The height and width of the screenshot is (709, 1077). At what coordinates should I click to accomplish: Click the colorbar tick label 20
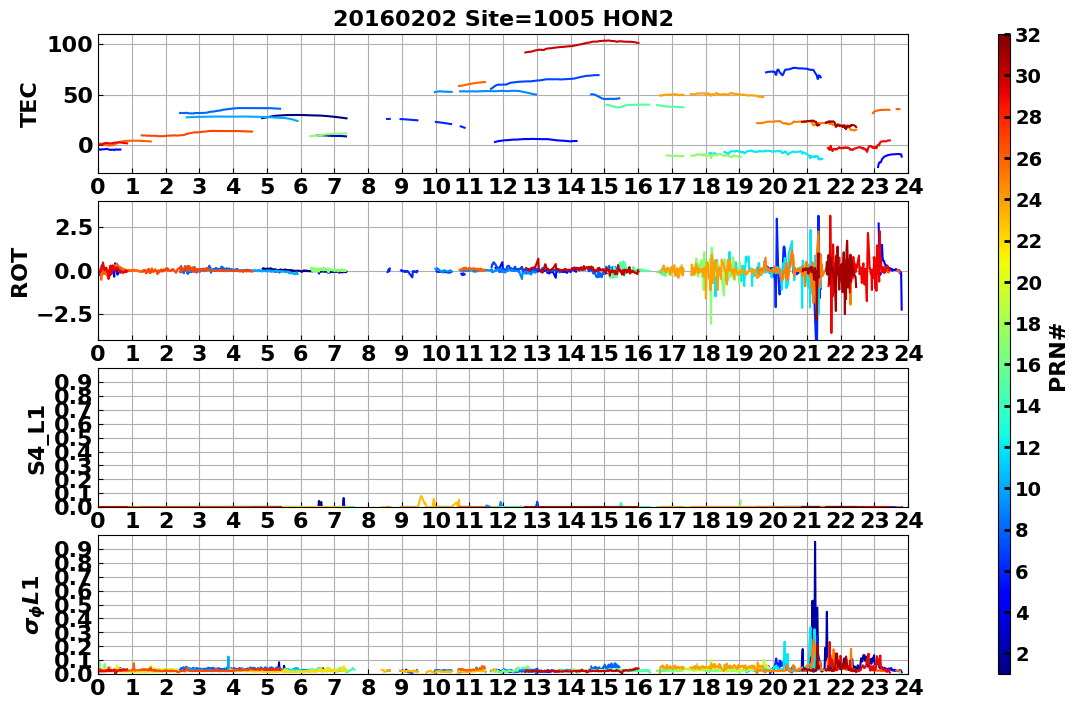click(1028, 282)
